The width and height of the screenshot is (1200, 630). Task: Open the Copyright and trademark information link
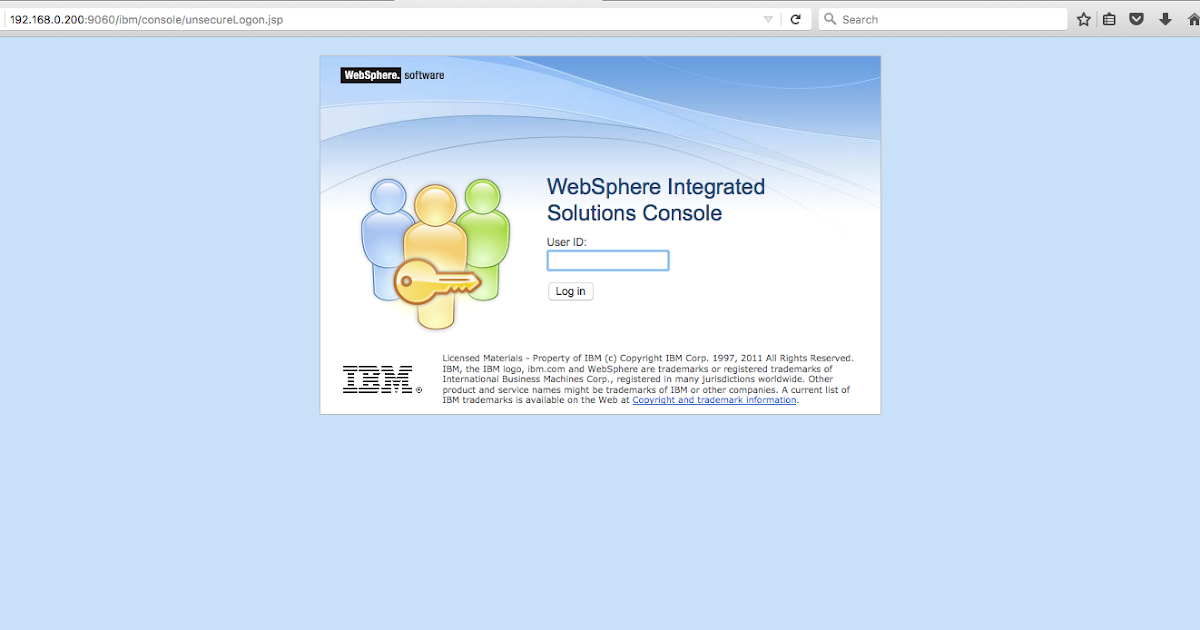714,399
